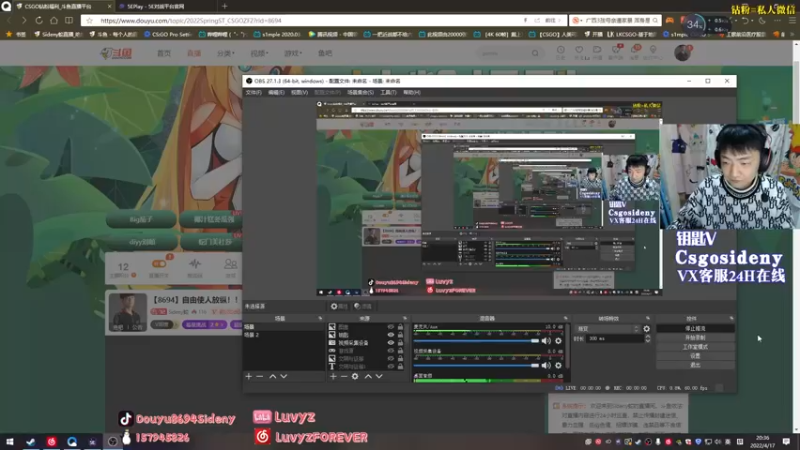Click the transition duration stepper arrows
The width and height of the screenshot is (800, 450).
click(x=648, y=338)
